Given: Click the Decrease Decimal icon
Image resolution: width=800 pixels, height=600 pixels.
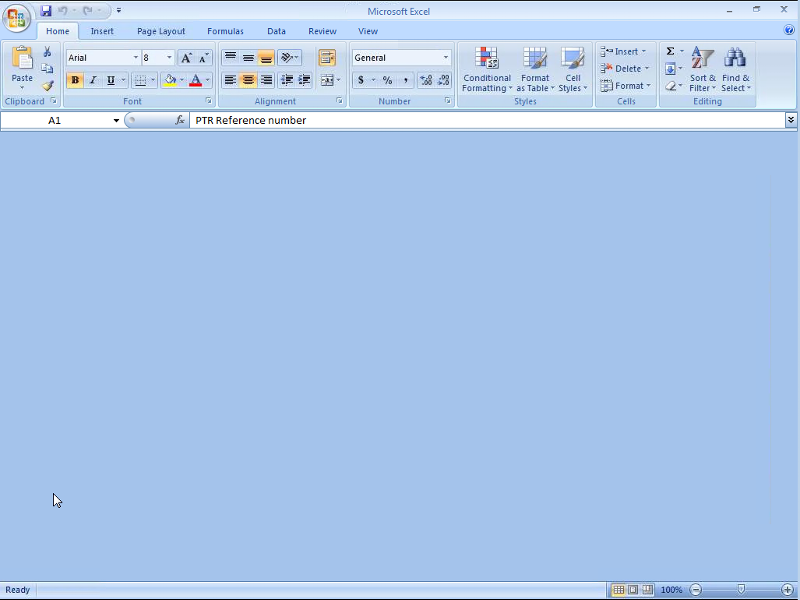Looking at the screenshot, I should tap(443, 80).
